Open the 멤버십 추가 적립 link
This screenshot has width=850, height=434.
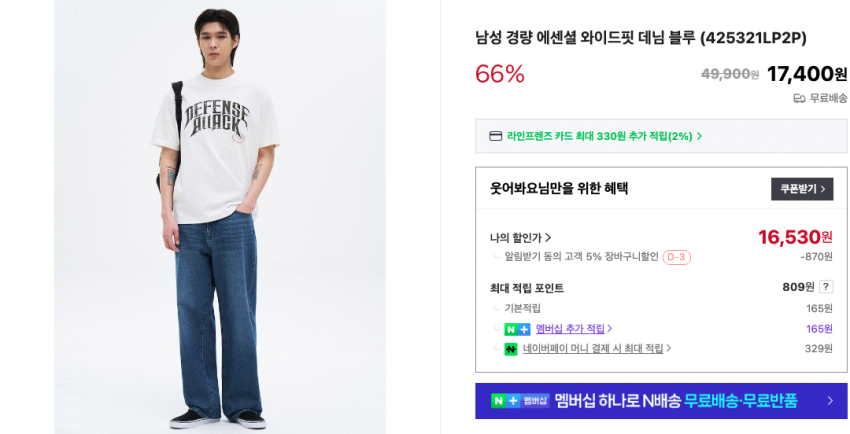point(574,329)
